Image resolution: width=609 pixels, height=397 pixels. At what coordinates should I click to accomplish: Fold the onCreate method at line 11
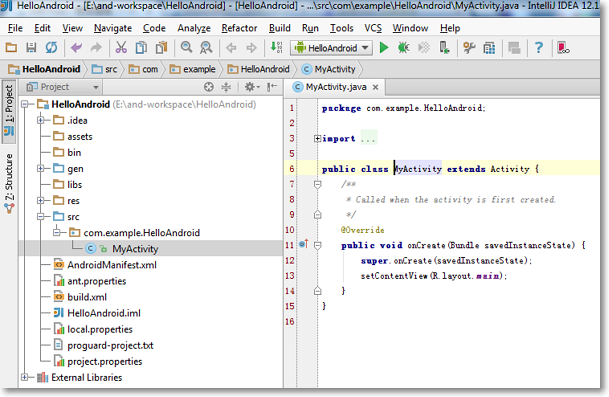point(317,245)
